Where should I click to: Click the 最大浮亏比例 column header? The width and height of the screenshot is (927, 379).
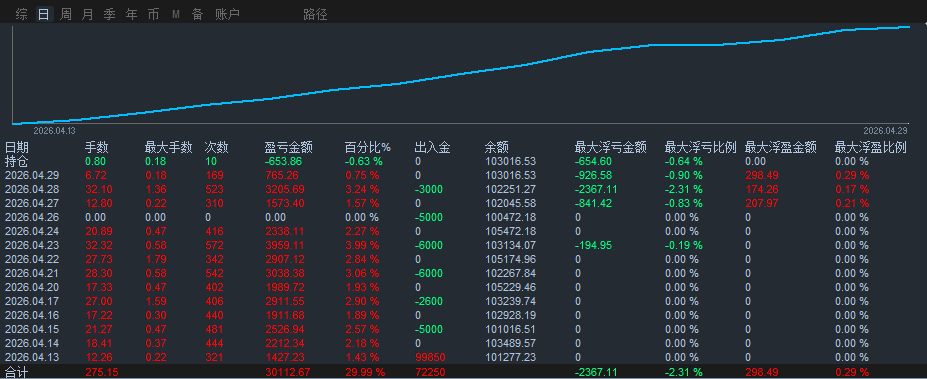[701, 147]
